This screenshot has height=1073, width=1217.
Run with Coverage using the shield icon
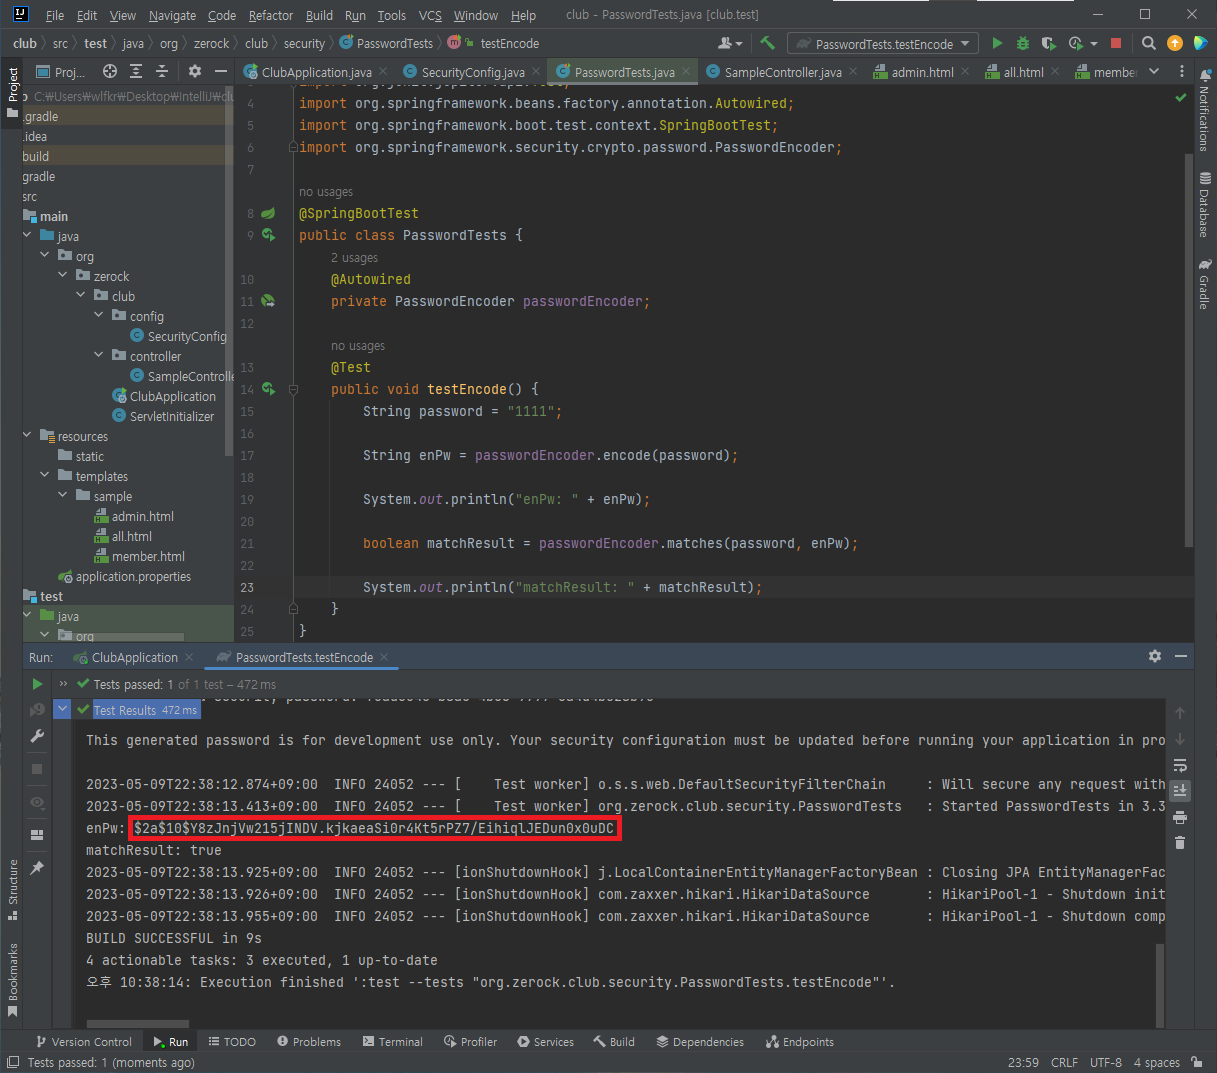click(x=1048, y=43)
